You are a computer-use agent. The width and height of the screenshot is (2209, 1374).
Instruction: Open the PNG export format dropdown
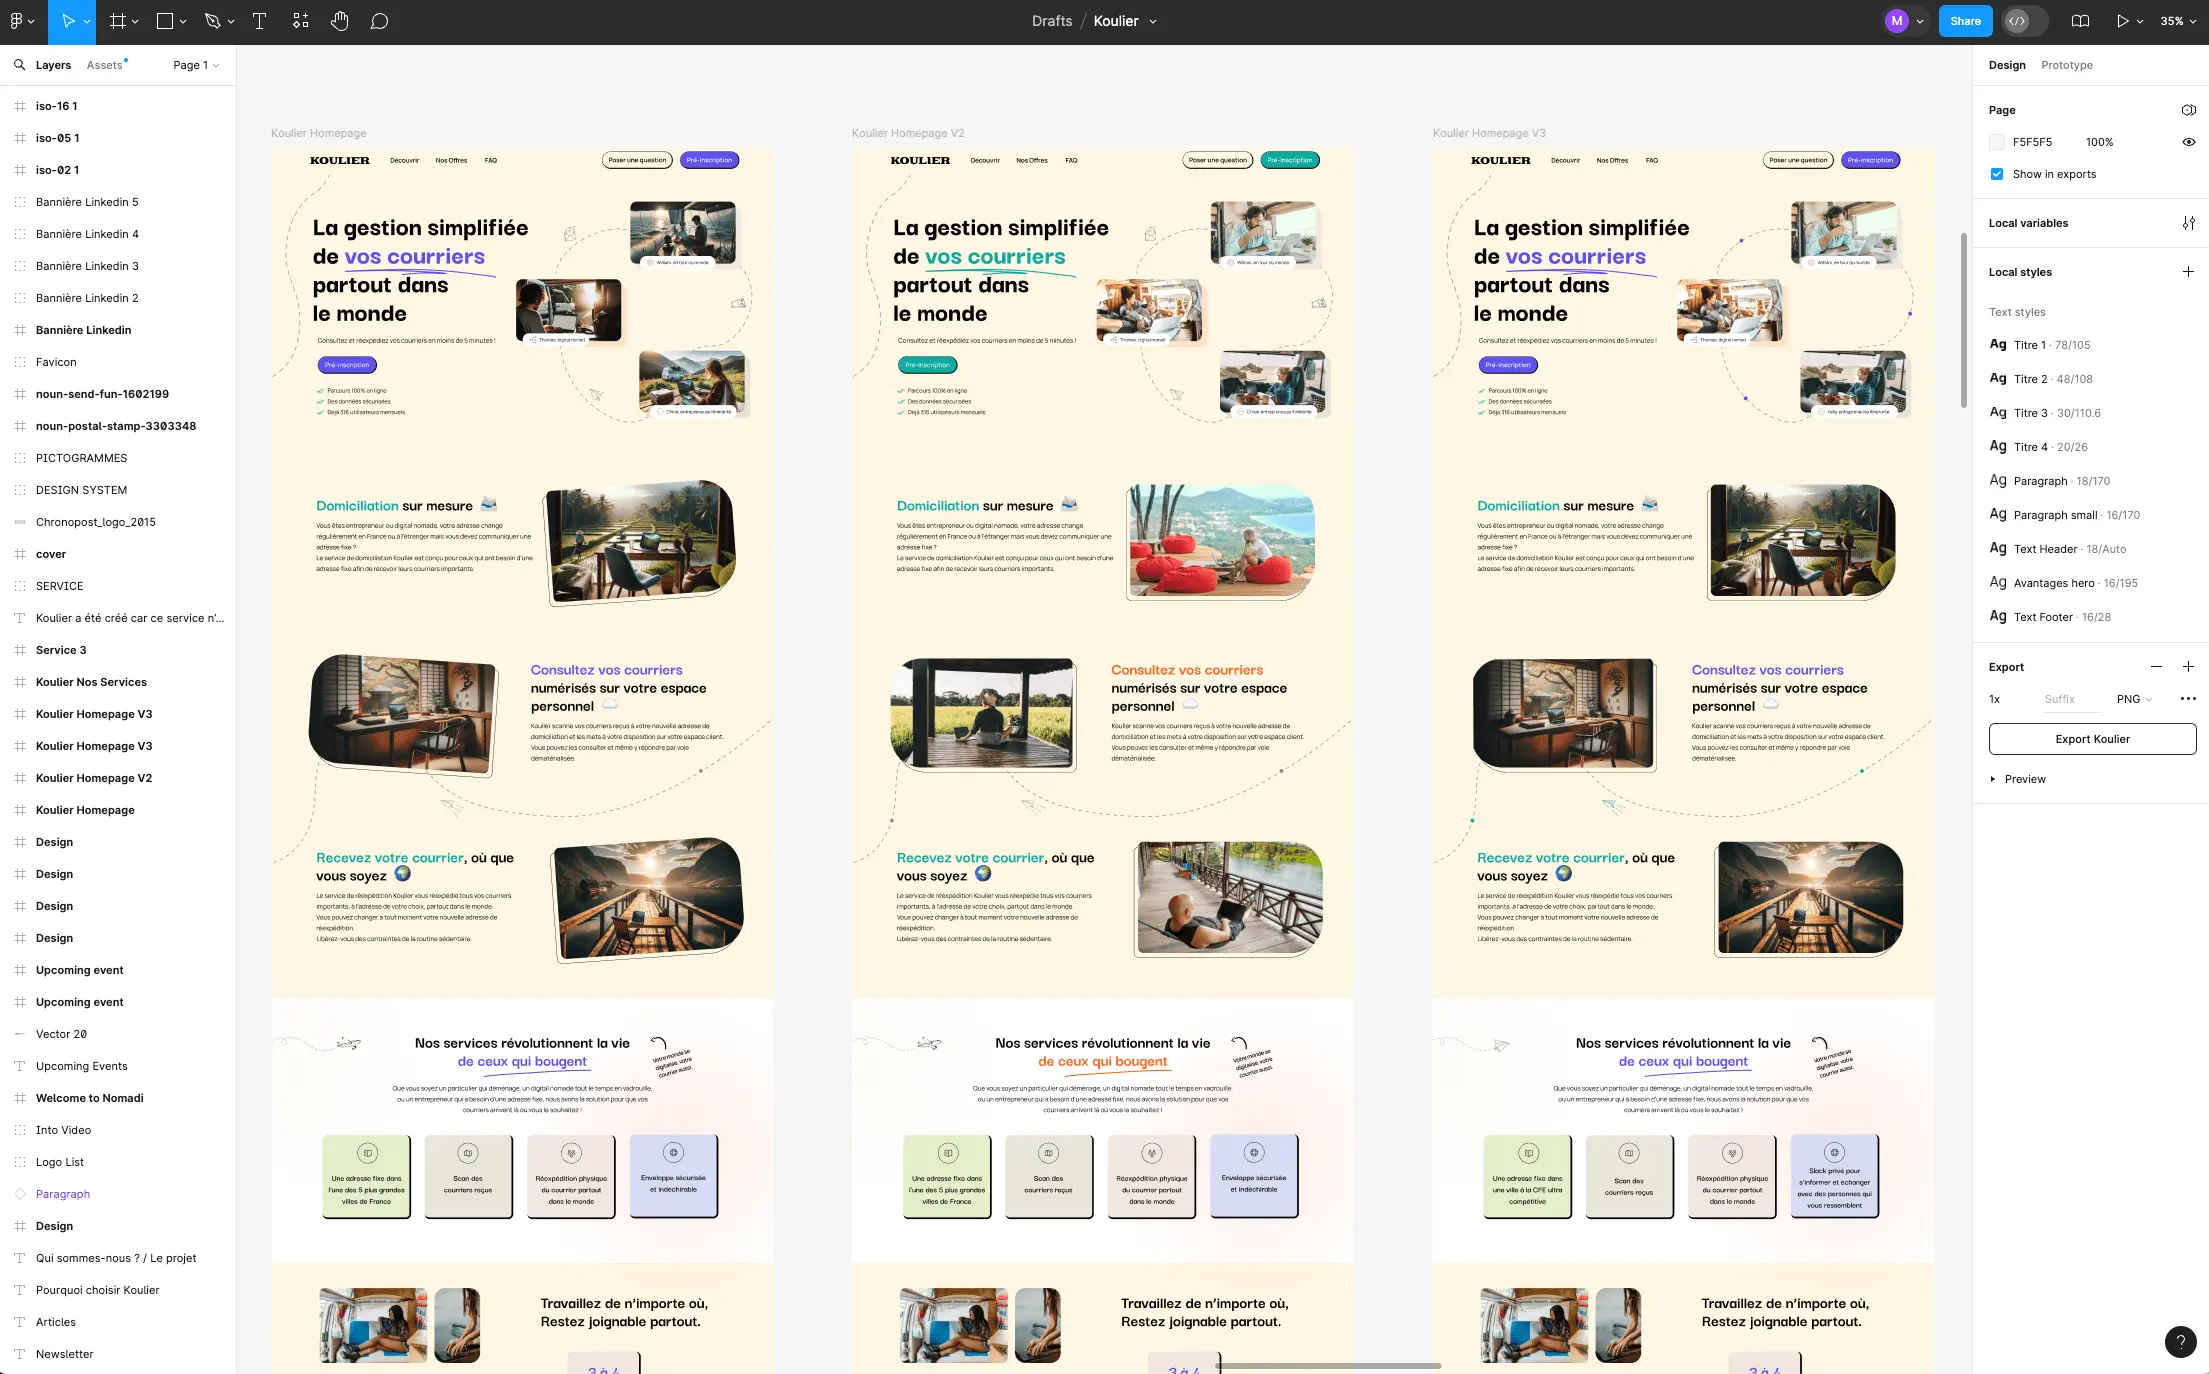2134,699
